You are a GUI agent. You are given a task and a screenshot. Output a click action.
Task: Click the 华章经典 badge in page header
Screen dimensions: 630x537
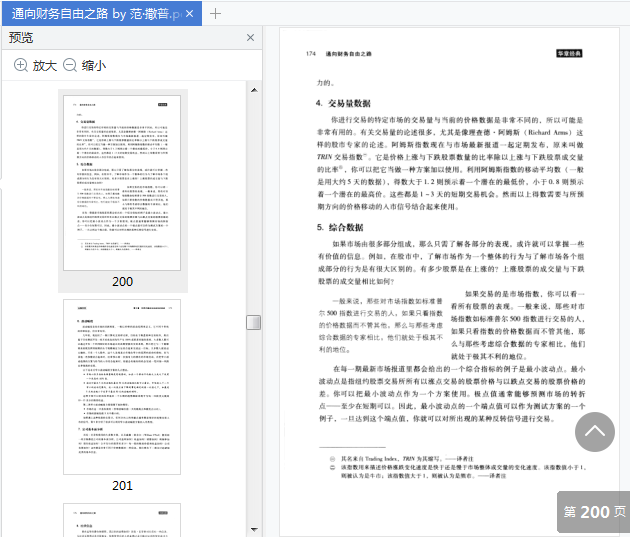click(569, 53)
